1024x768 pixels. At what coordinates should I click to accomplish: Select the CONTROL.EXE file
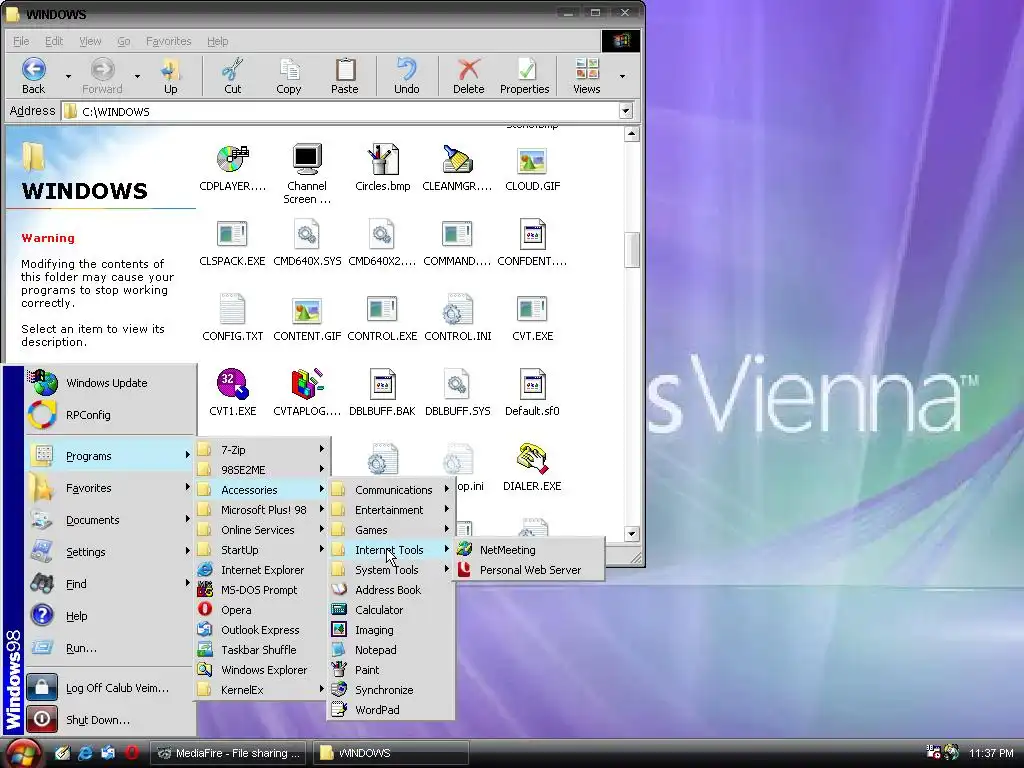pos(382,318)
